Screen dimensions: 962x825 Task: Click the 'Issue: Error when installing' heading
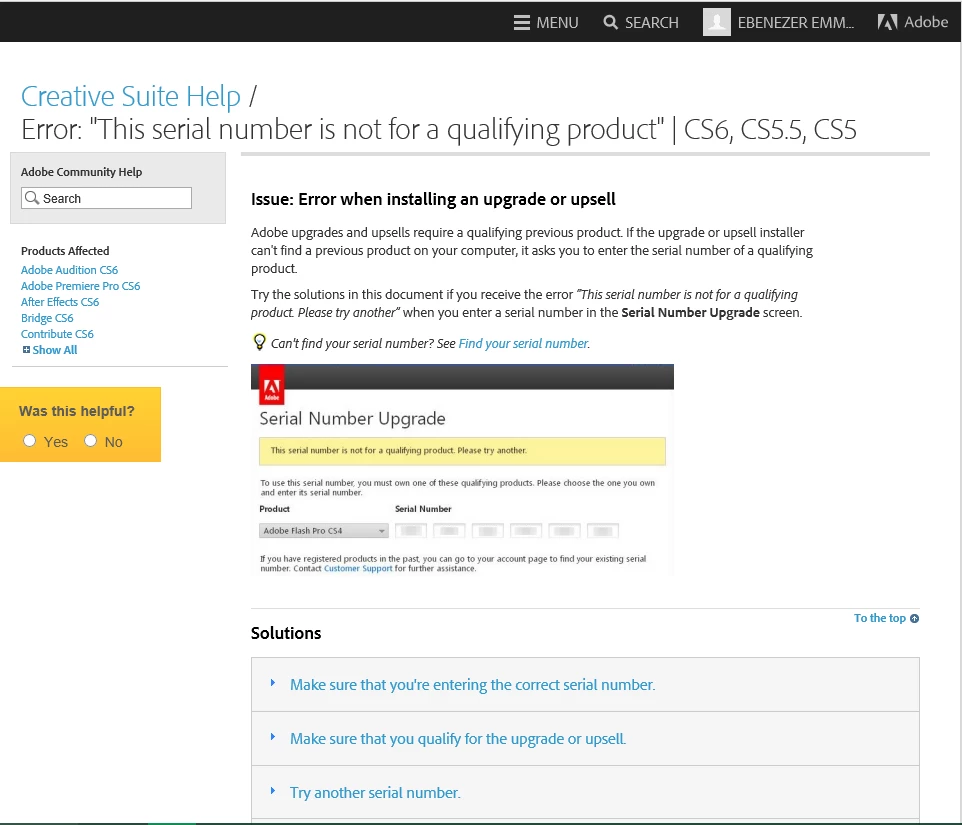(x=433, y=199)
